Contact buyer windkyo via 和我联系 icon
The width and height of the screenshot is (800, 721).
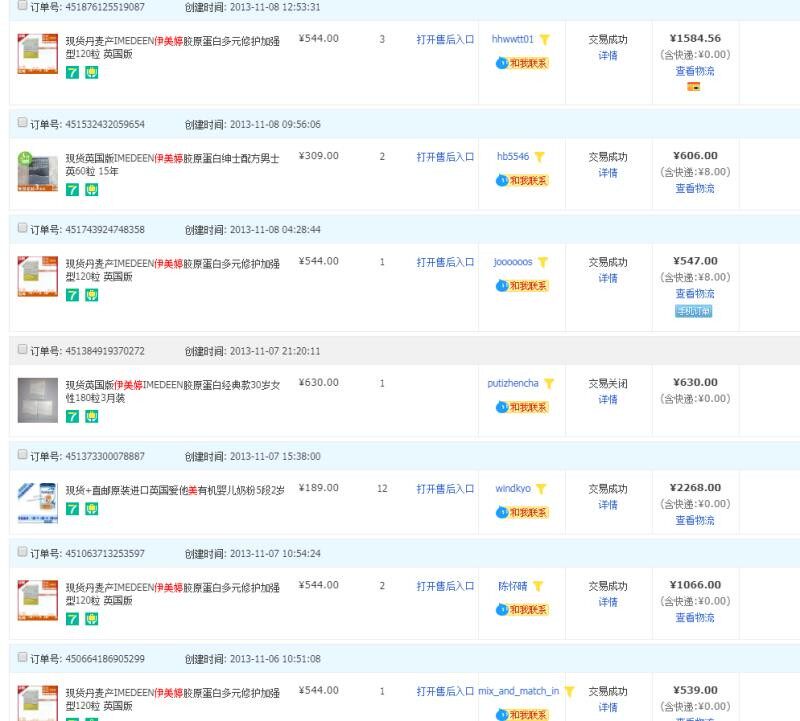pos(523,513)
